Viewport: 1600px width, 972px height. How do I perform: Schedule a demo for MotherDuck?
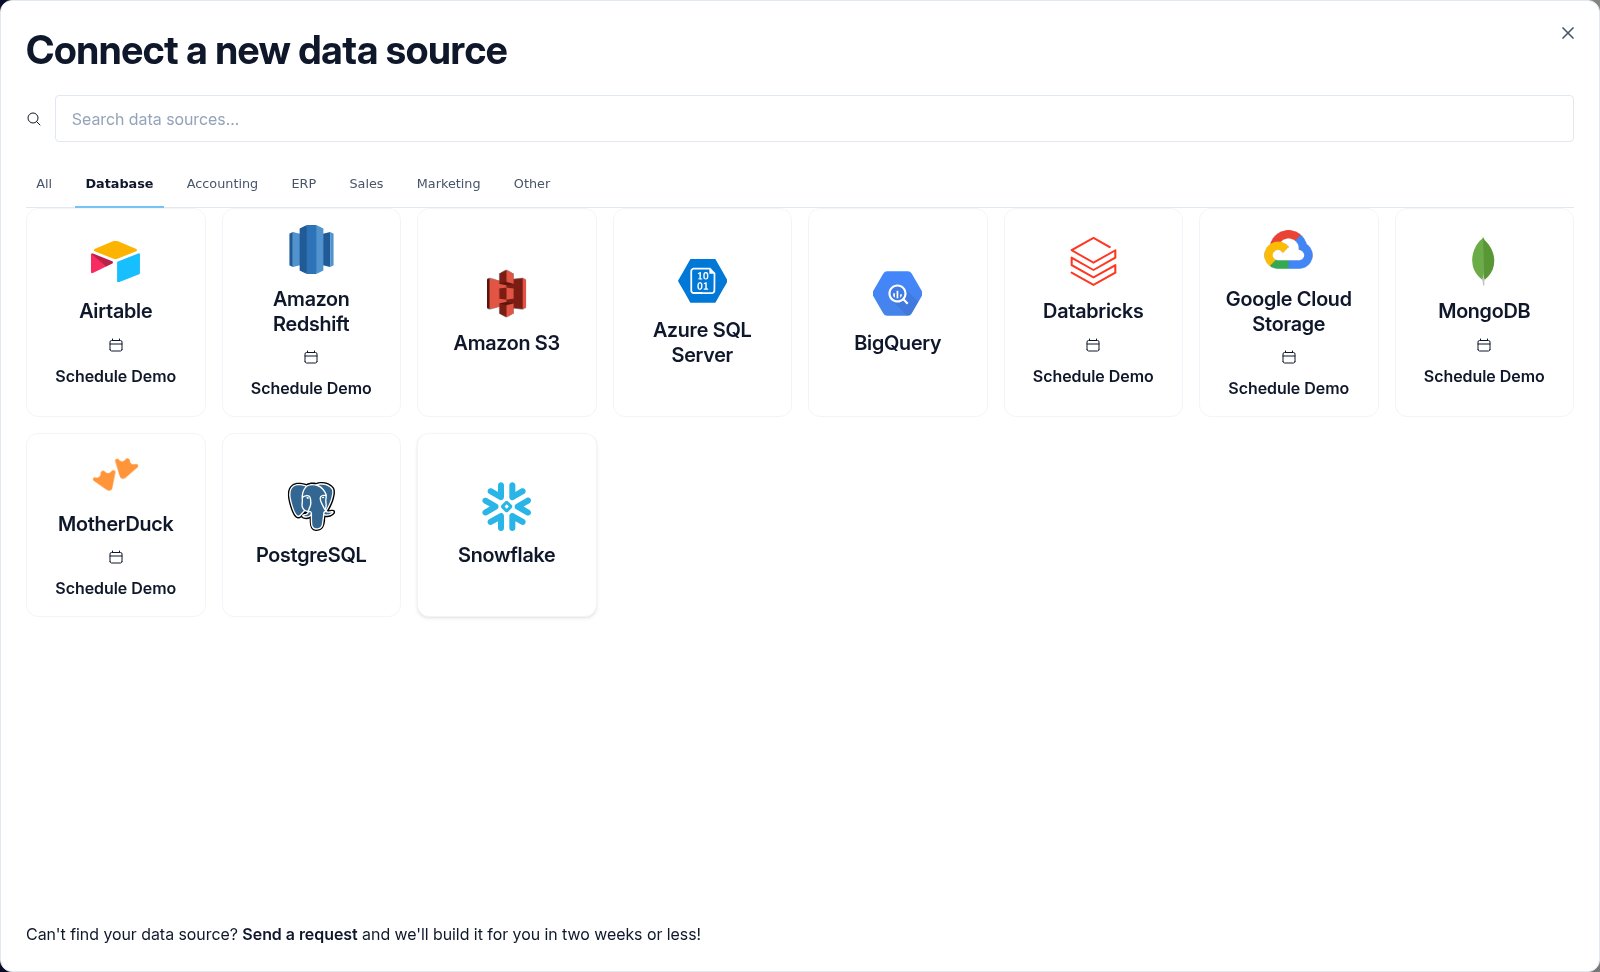pos(116,588)
